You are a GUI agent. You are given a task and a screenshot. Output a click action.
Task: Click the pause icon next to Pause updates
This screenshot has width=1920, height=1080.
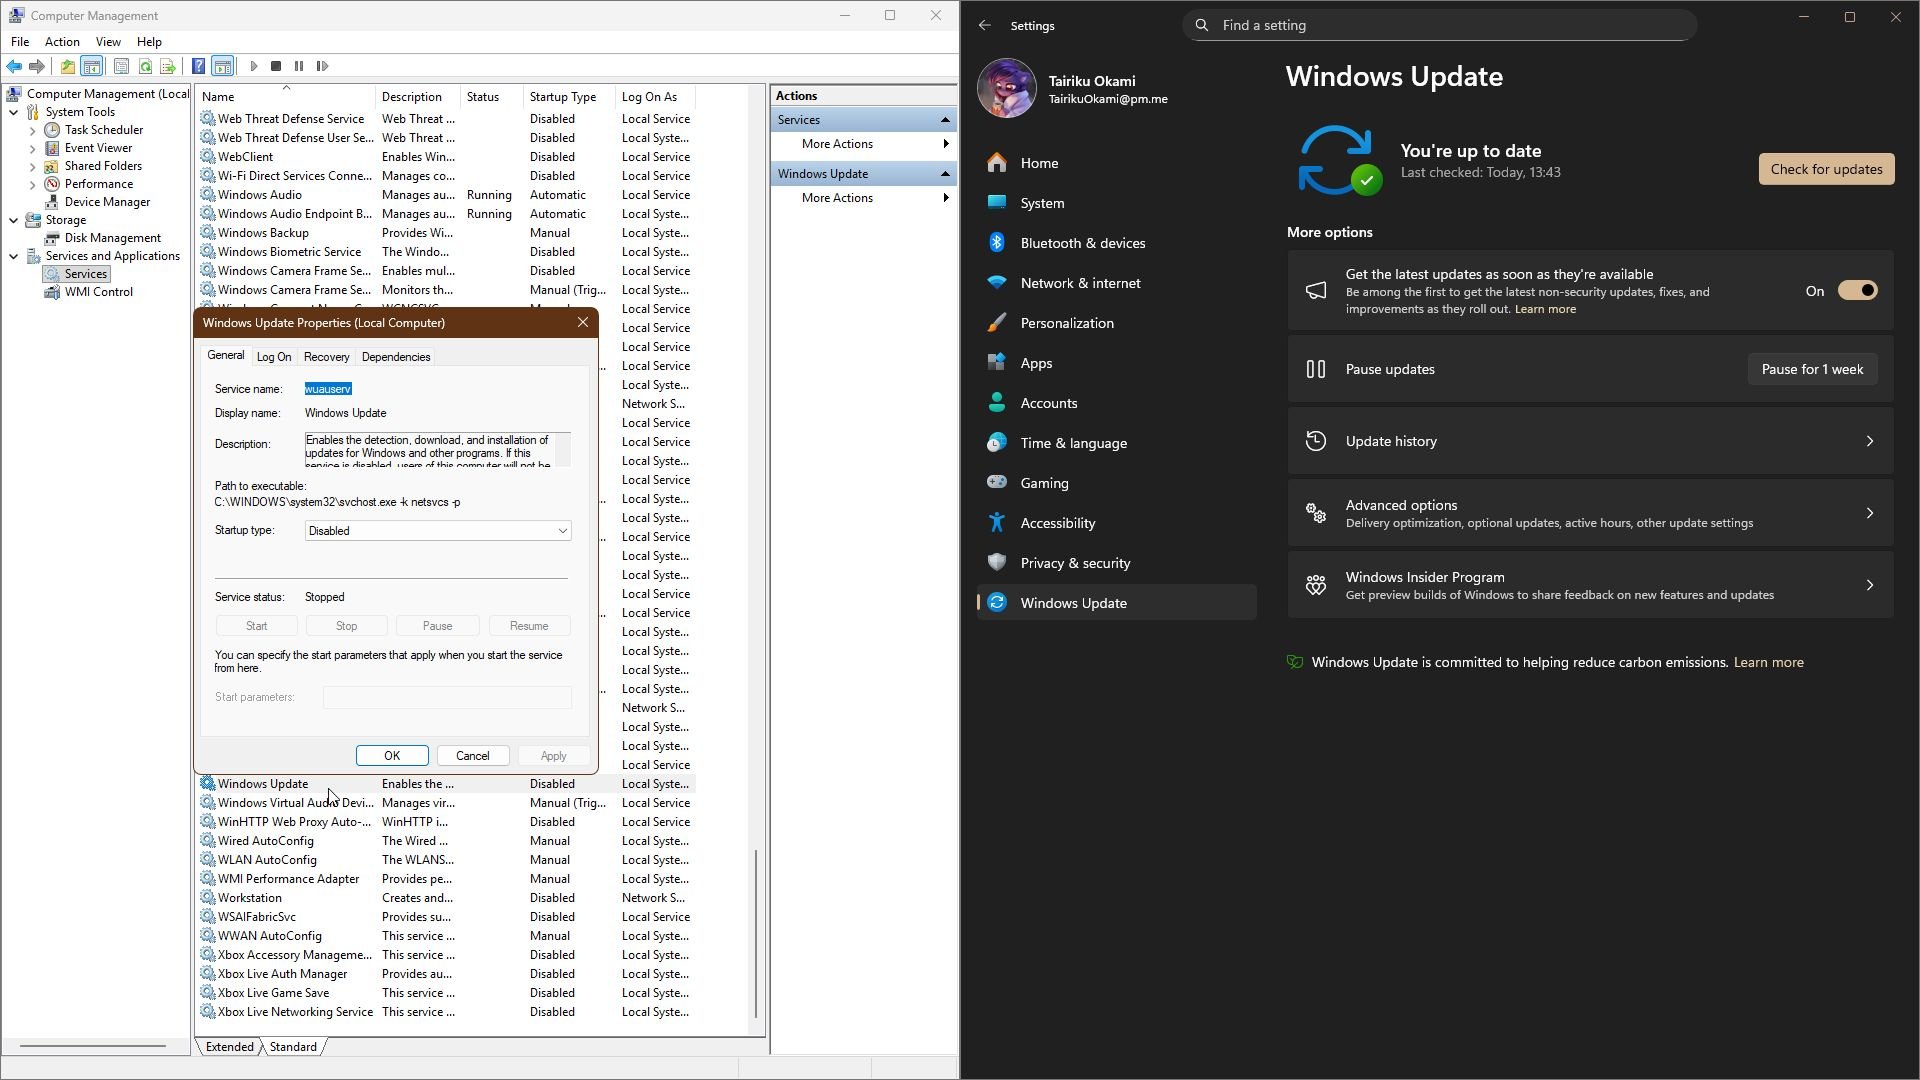[x=1316, y=369]
